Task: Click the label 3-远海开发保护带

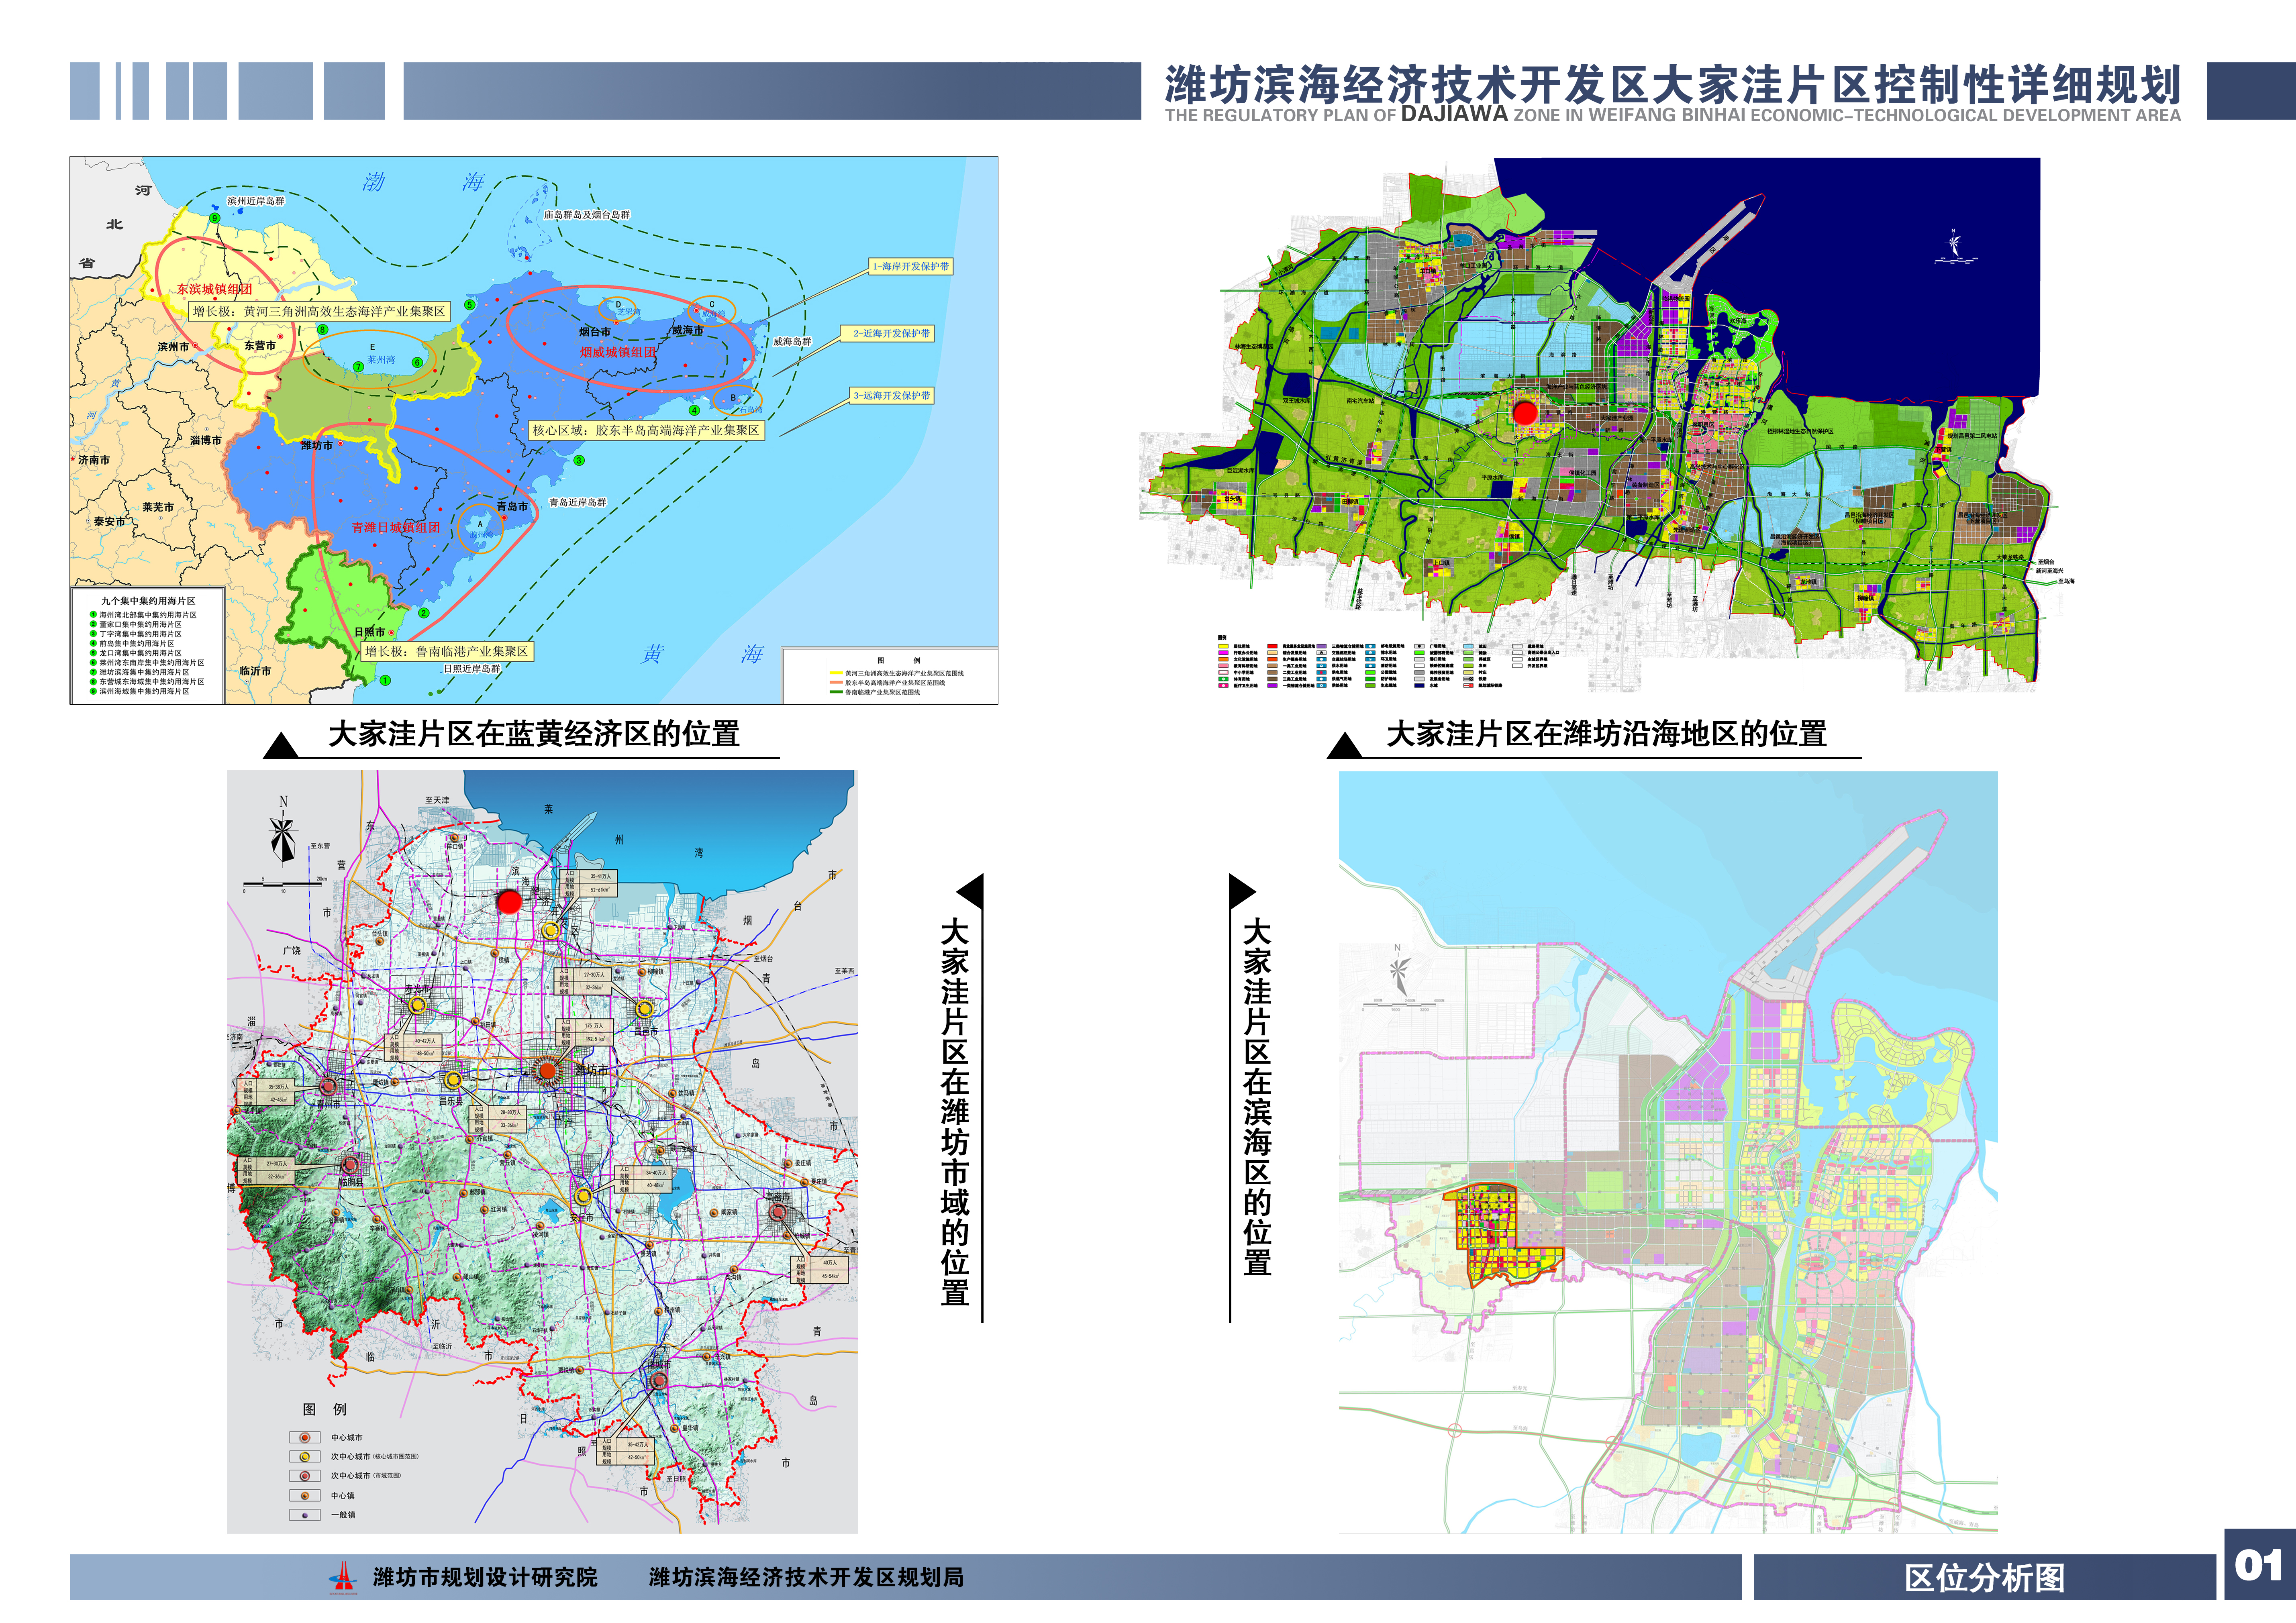Action: (x=891, y=396)
